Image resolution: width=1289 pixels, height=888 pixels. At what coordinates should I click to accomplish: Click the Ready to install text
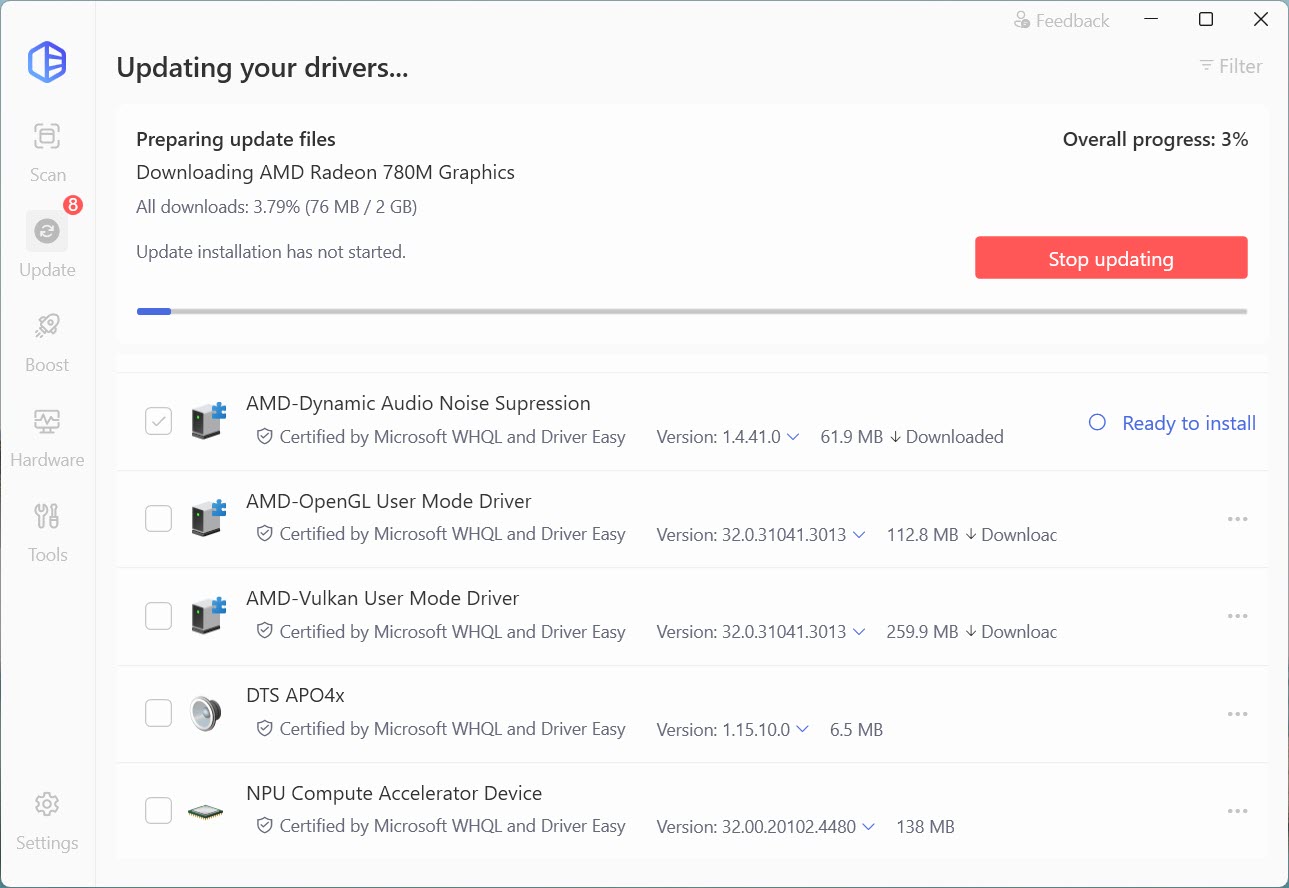coord(1189,423)
